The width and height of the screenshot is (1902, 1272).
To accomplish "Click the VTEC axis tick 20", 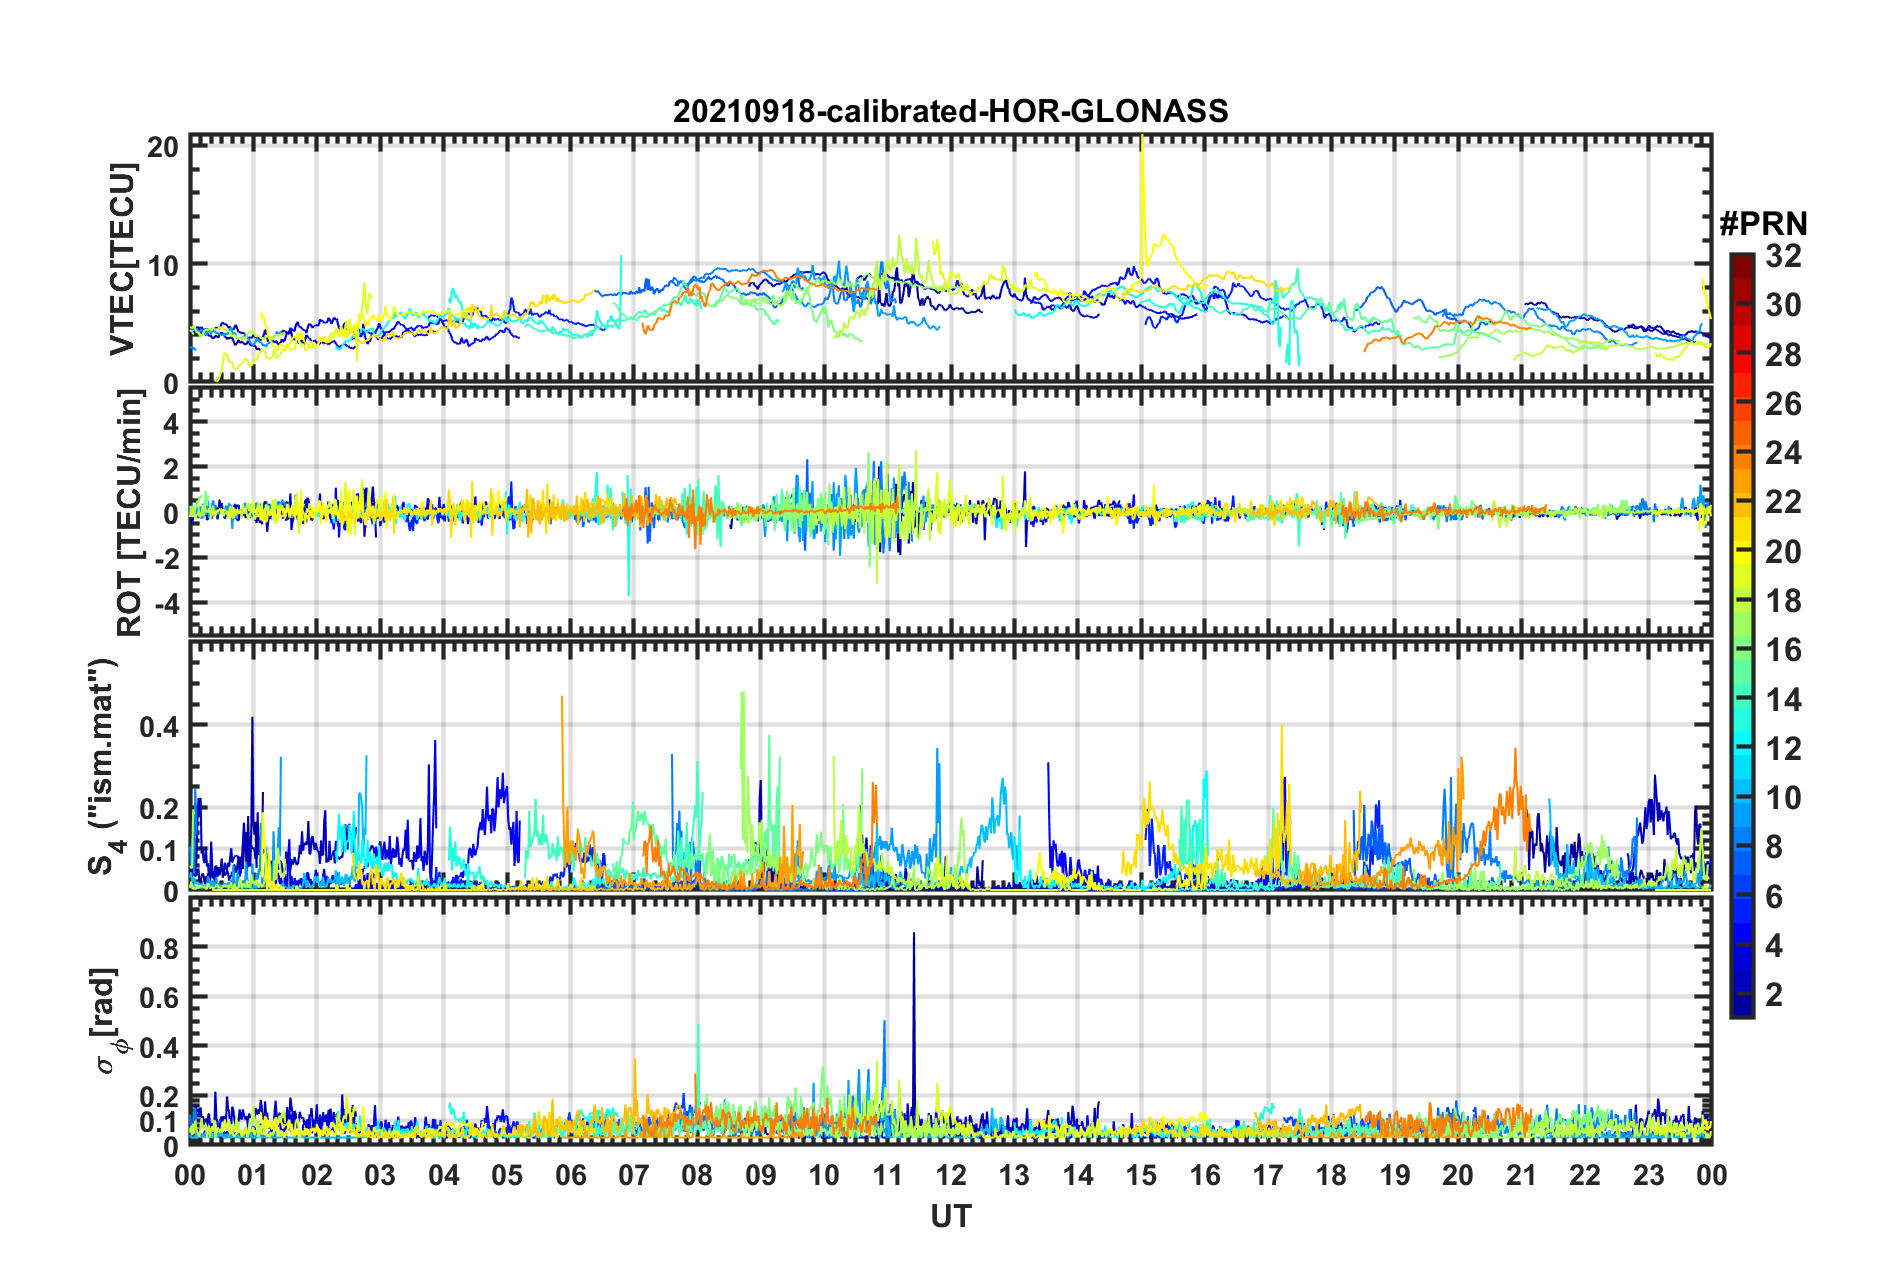I will coord(163,147).
